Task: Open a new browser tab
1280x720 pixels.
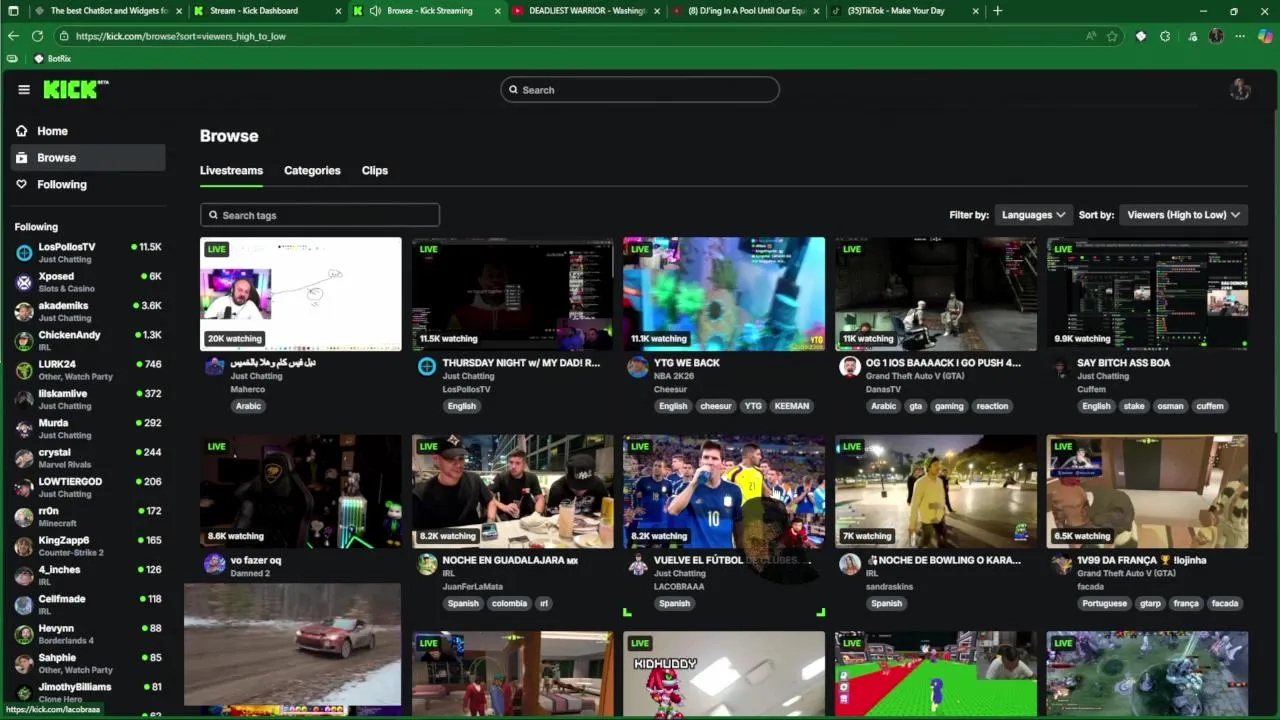Action: click(x=997, y=11)
